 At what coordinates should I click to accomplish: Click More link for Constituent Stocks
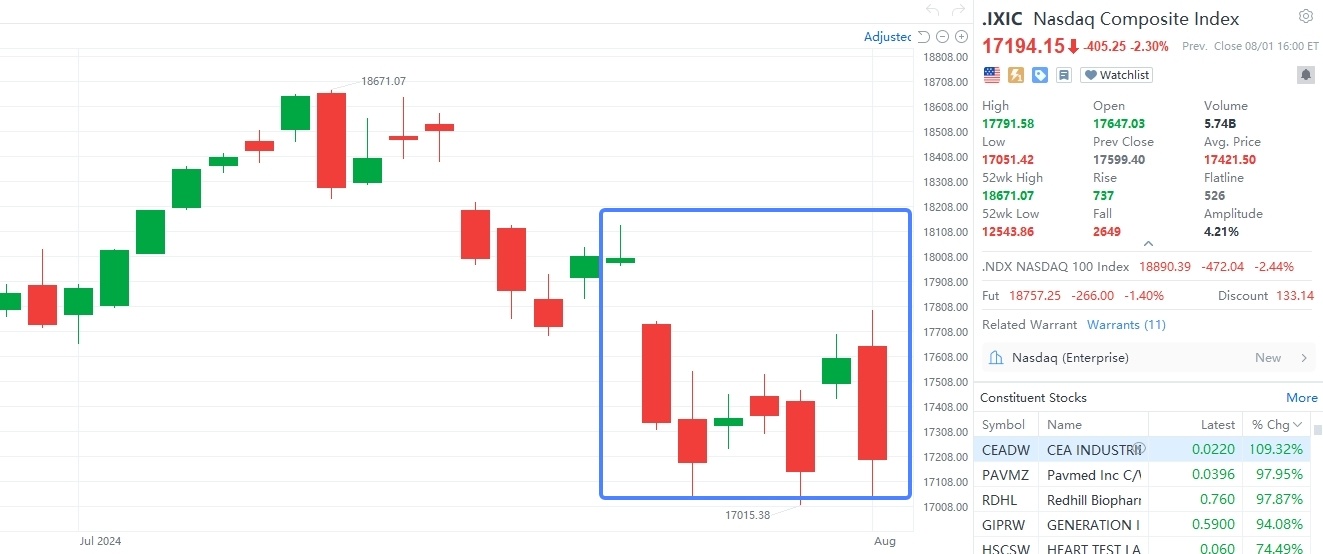[1301, 398]
